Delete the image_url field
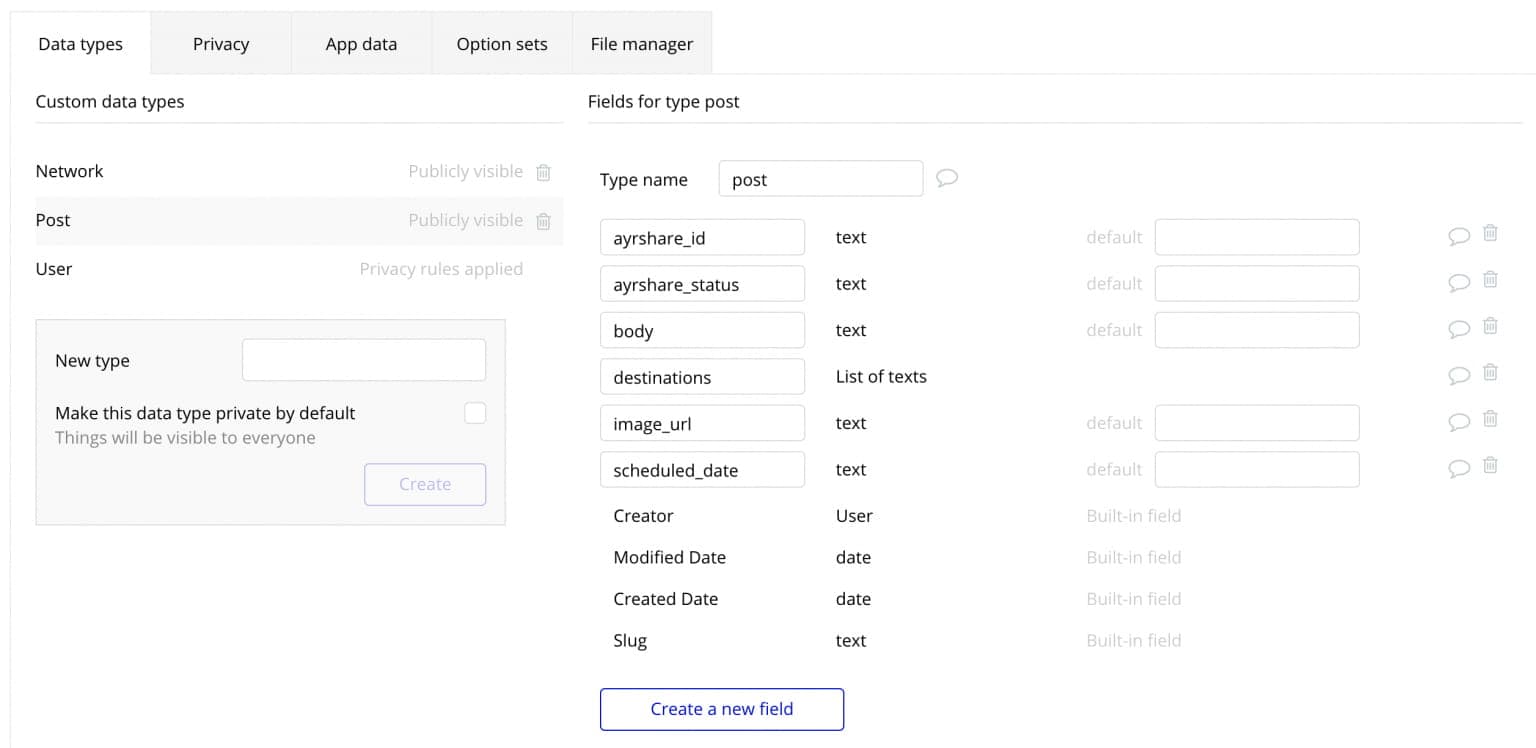The width and height of the screenshot is (1536, 748). click(1490, 419)
